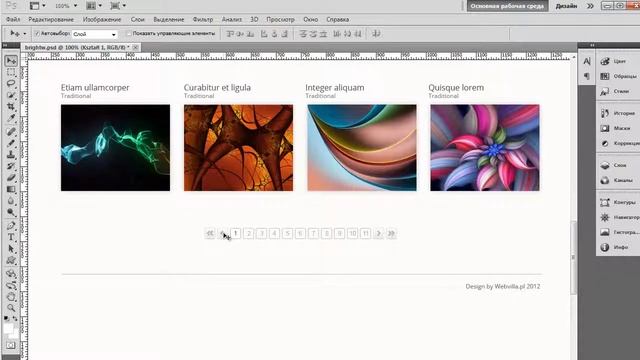This screenshot has width=640, height=360.
Task: Open the Просмотр menu
Action: point(280,19)
